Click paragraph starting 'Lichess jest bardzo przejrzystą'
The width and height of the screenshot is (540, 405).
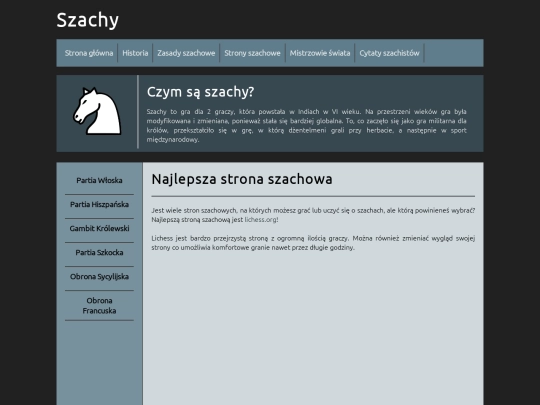pos(313,243)
